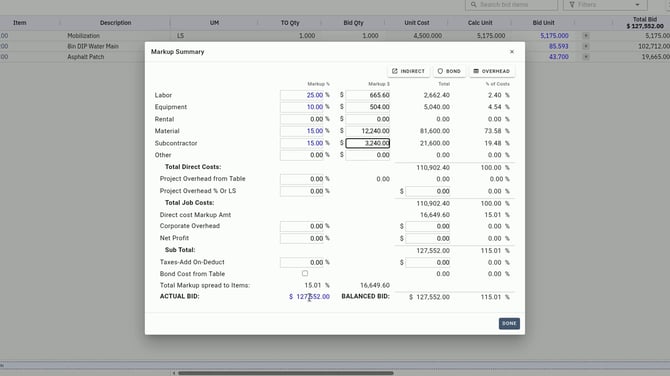Edit Corporate Overhead percent field
This screenshot has height=376, width=670.
click(302, 226)
